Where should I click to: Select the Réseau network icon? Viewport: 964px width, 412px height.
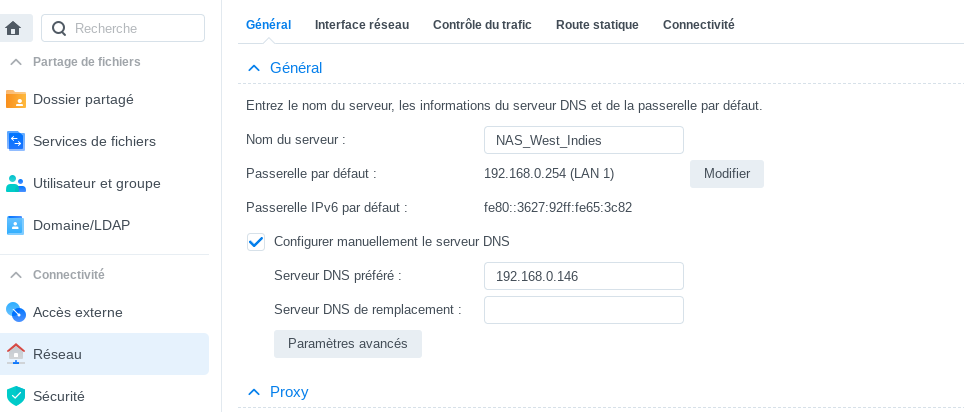[16, 354]
